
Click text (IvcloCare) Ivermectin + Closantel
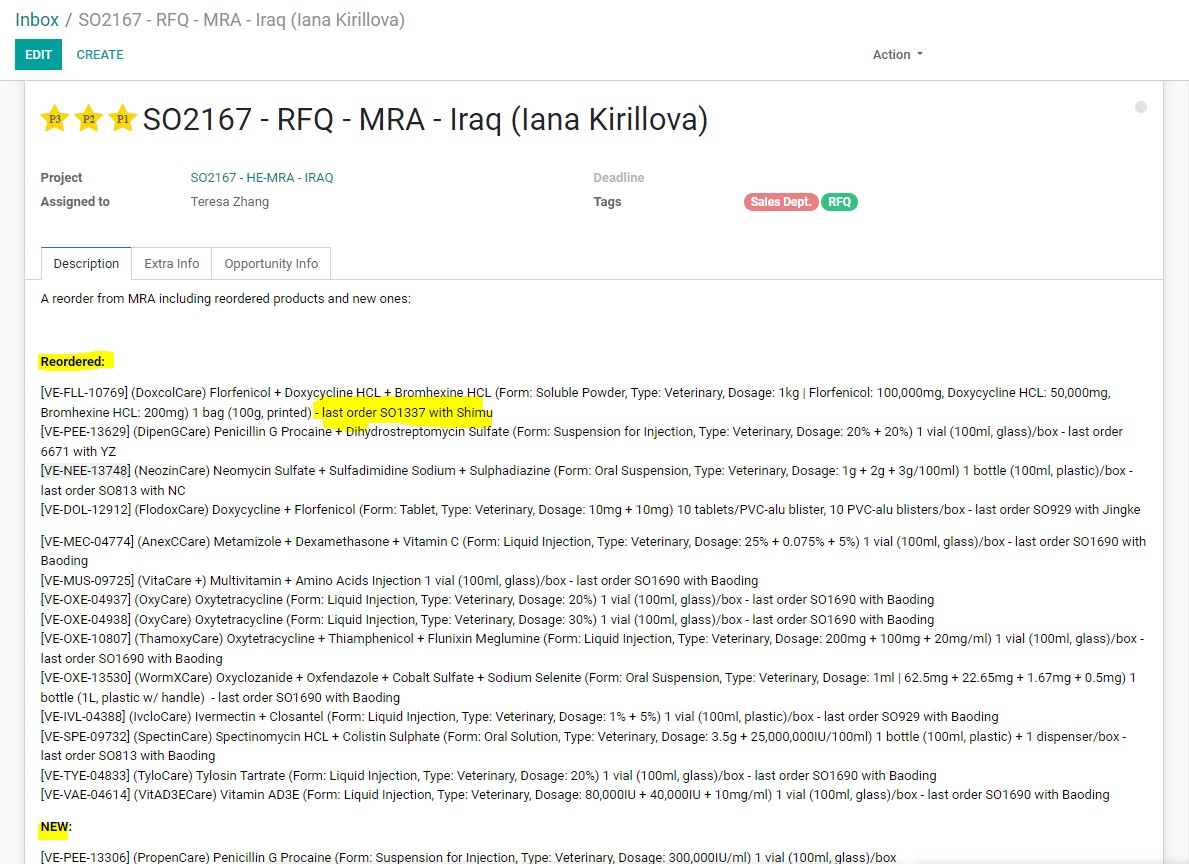(227, 717)
